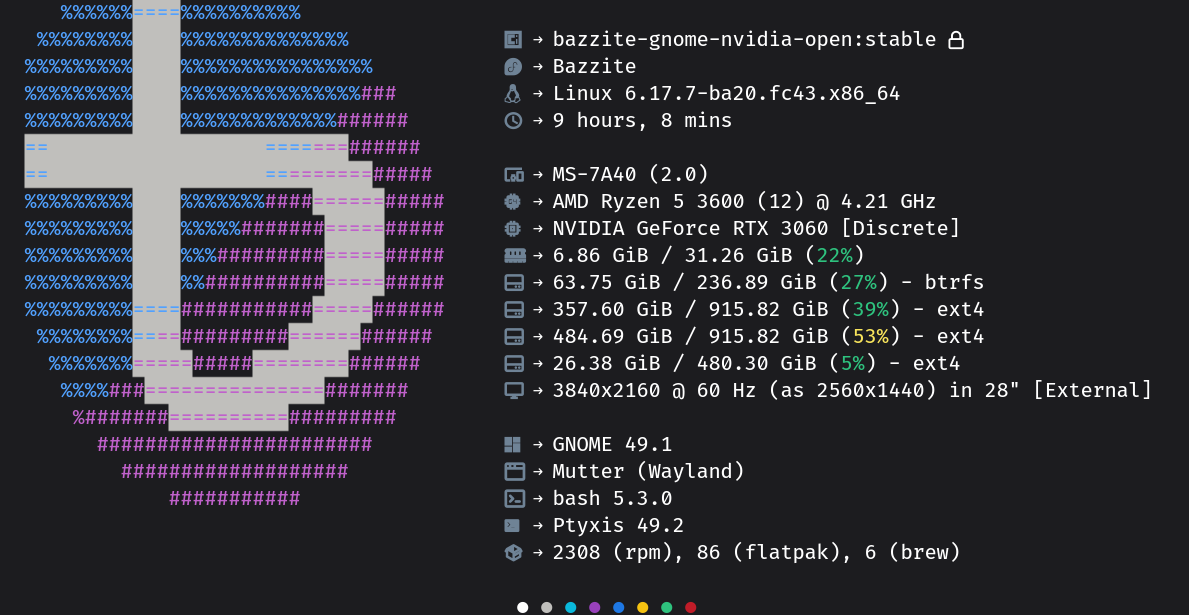Click the CPU chip icon beside AMD Ryzen

coord(513,202)
